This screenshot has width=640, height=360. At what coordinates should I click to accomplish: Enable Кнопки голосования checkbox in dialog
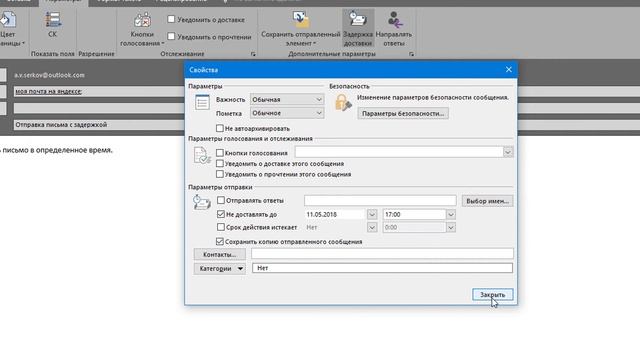pyautogui.click(x=220, y=153)
